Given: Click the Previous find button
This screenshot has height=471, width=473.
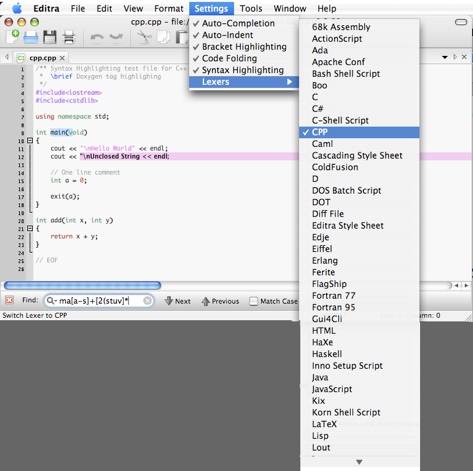Looking at the screenshot, I should 220,301.
